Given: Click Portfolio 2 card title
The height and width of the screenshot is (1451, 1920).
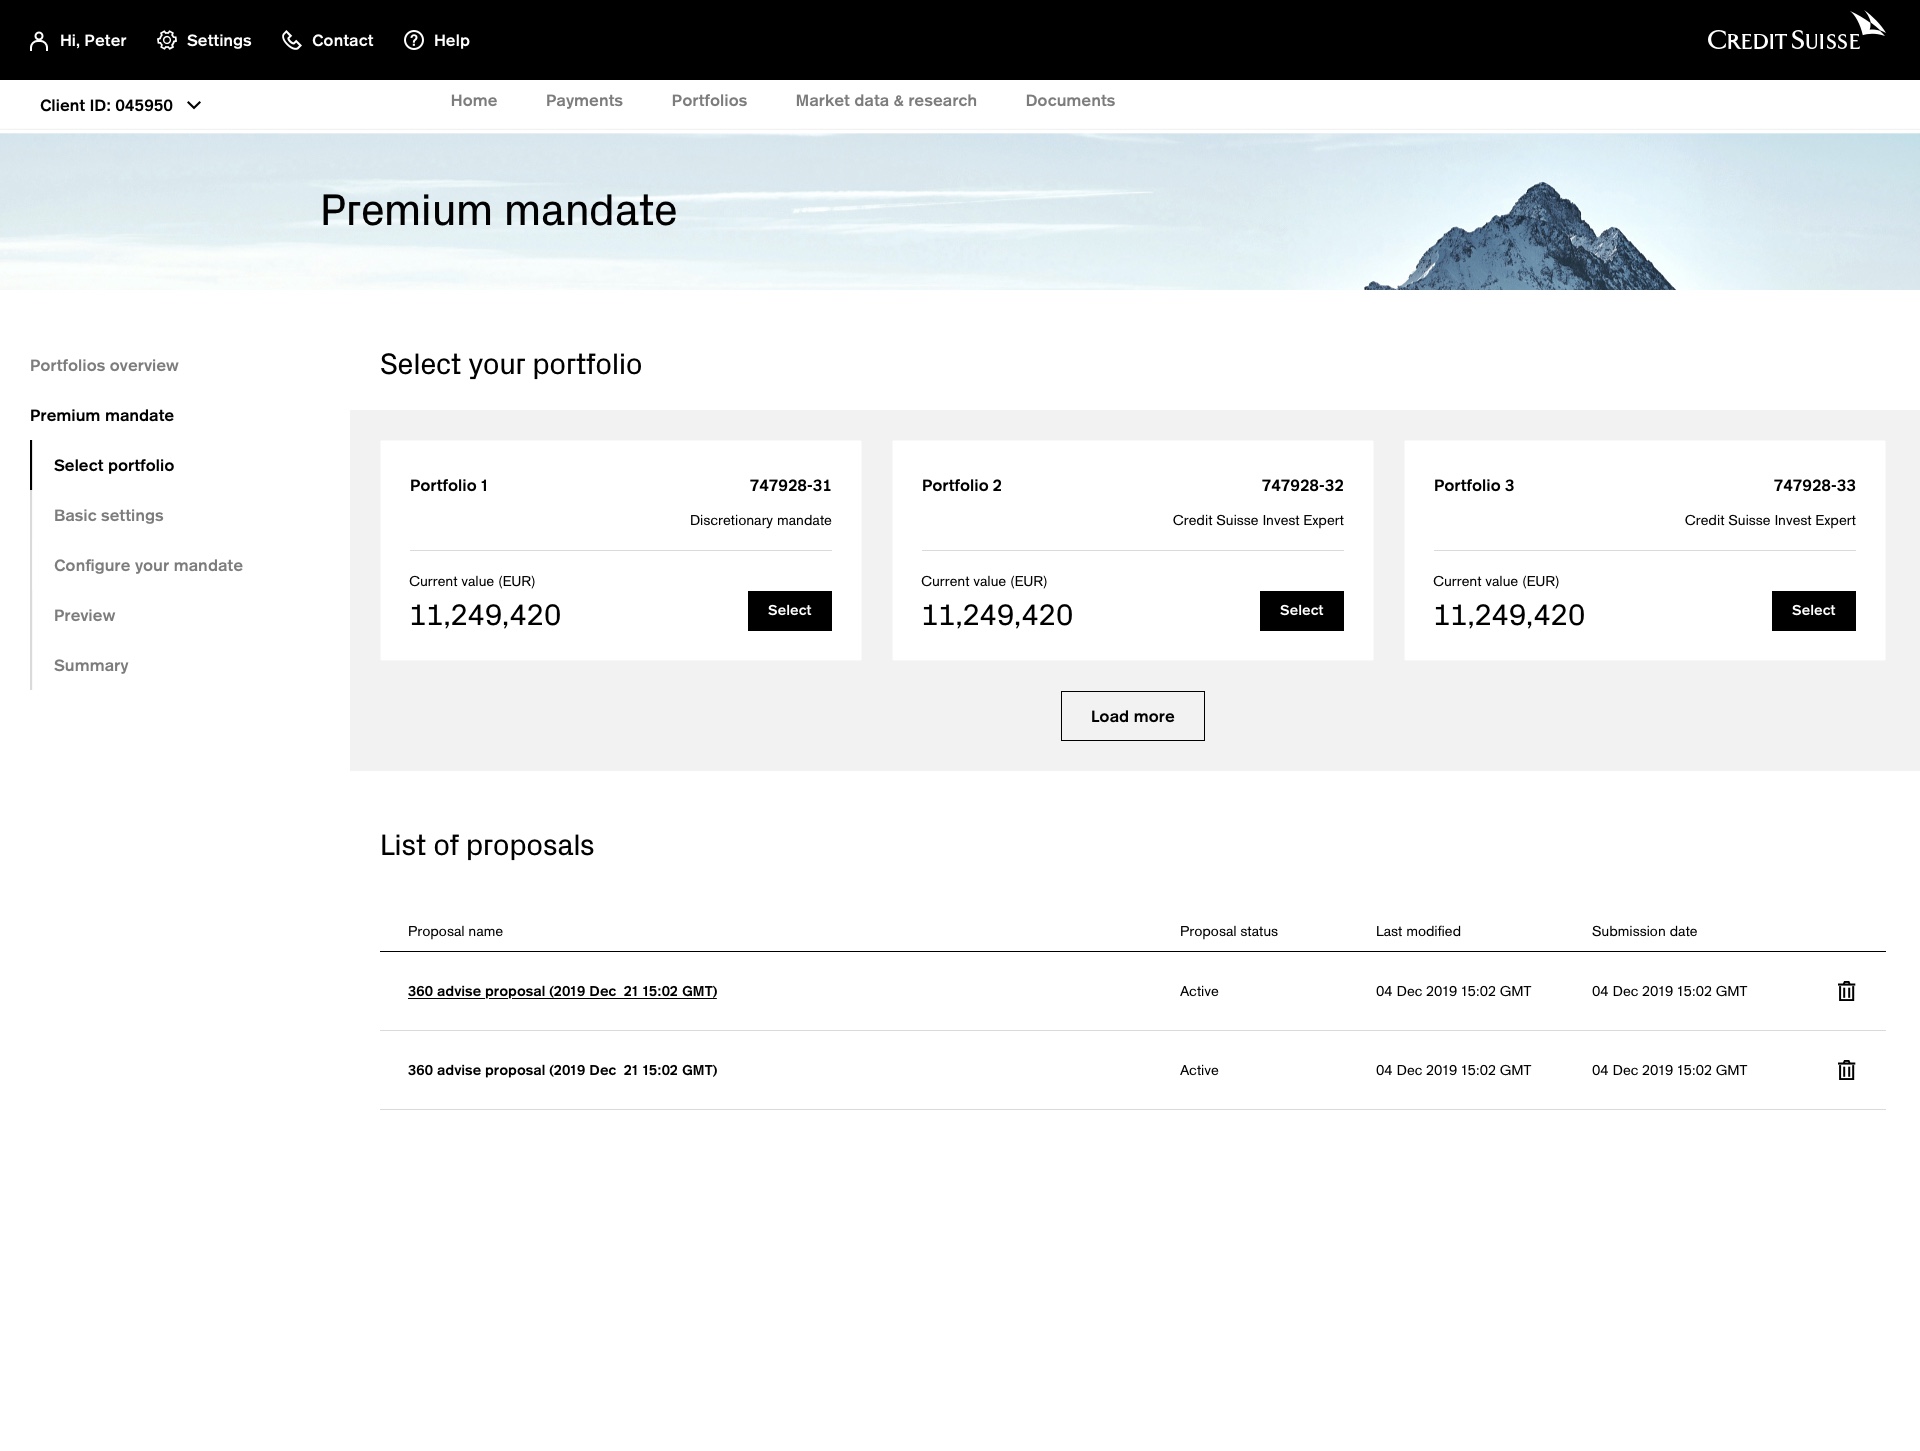Looking at the screenshot, I should pyautogui.click(x=962, y=486).
